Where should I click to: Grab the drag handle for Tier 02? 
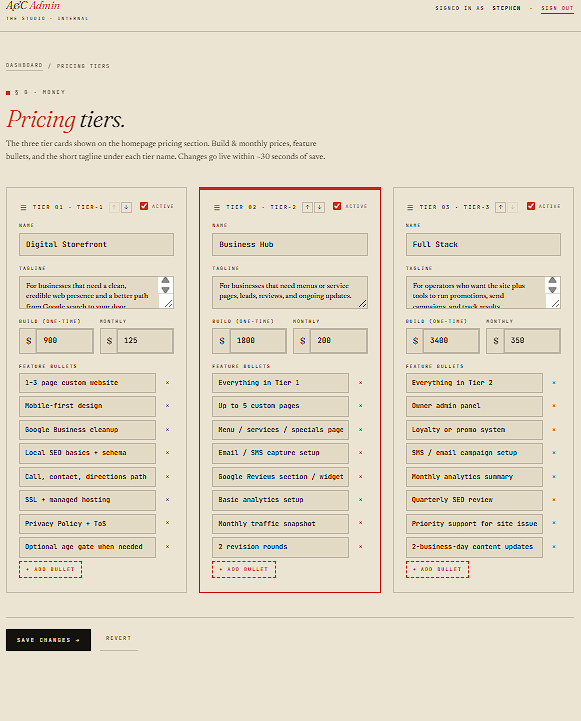(x=217, y=207)
